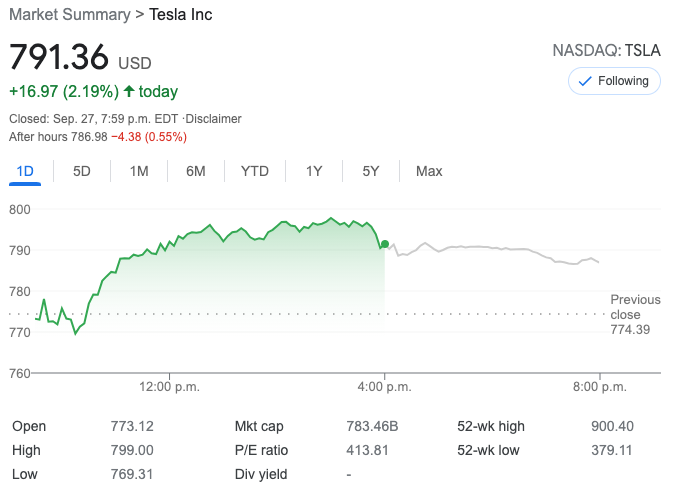Click the 770 y-axis label
688x486 pixels.
point(20,332)
